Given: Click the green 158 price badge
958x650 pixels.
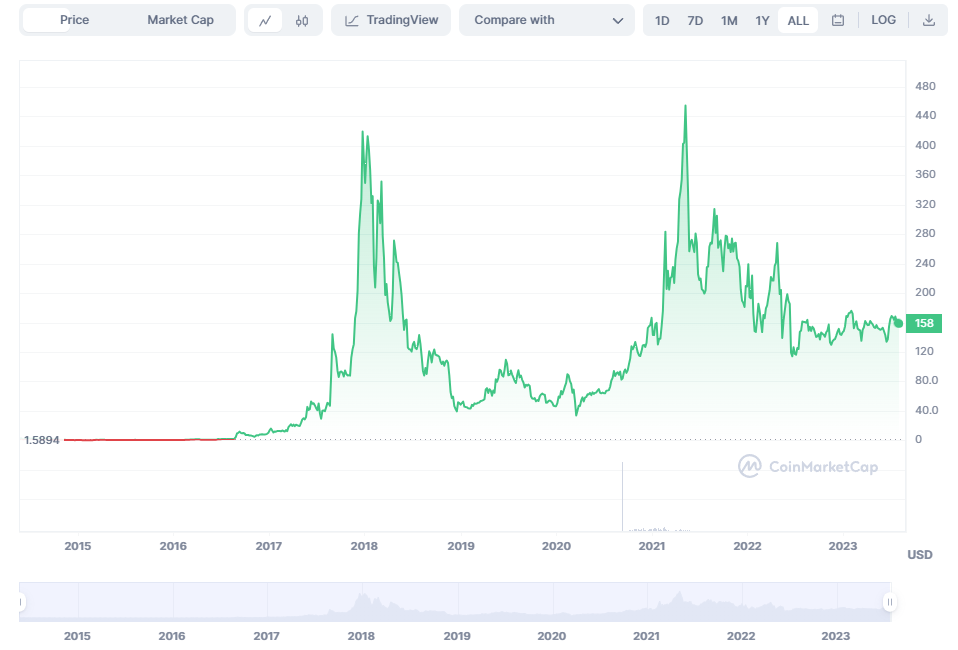Looking at the screenshot, I should 922,323.
